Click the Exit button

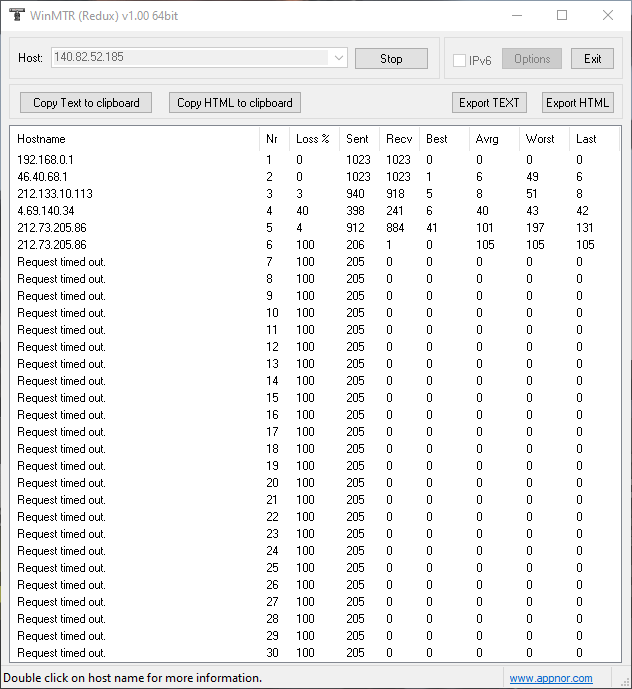[592, 58]
